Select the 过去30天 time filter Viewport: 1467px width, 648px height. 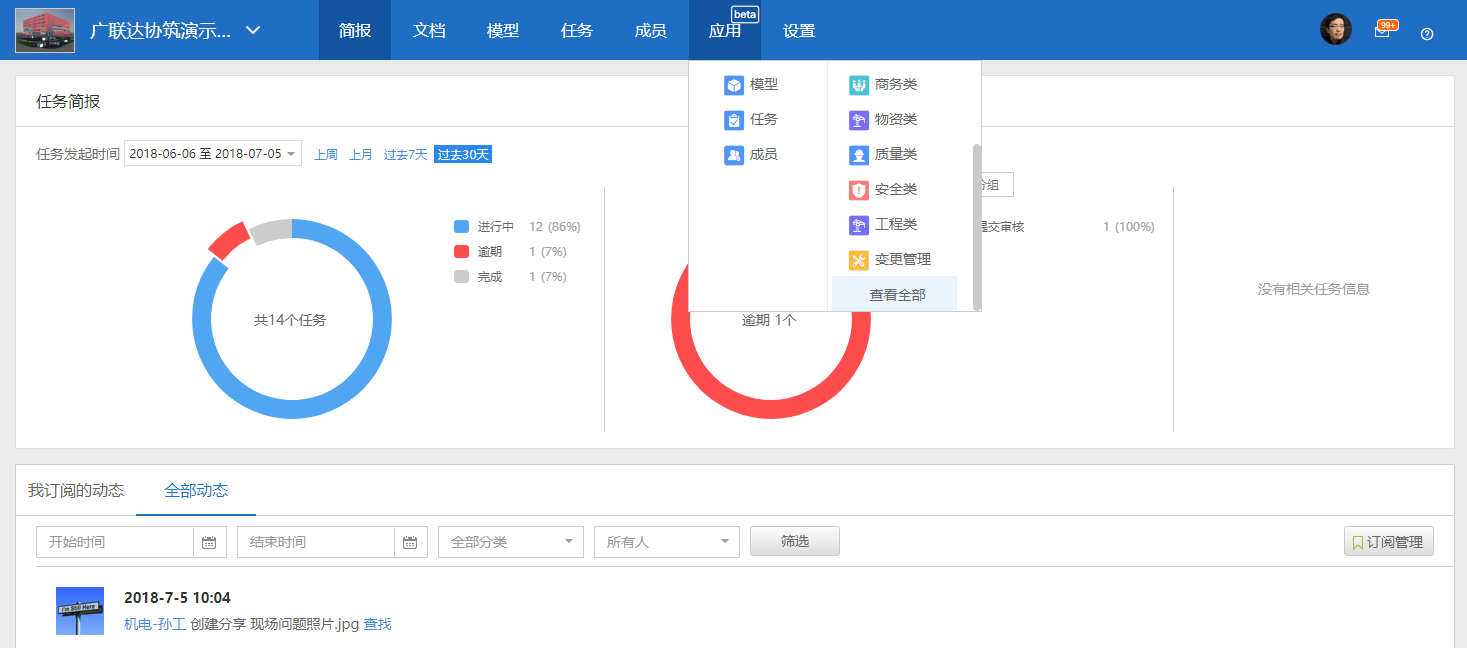(462, 155)
